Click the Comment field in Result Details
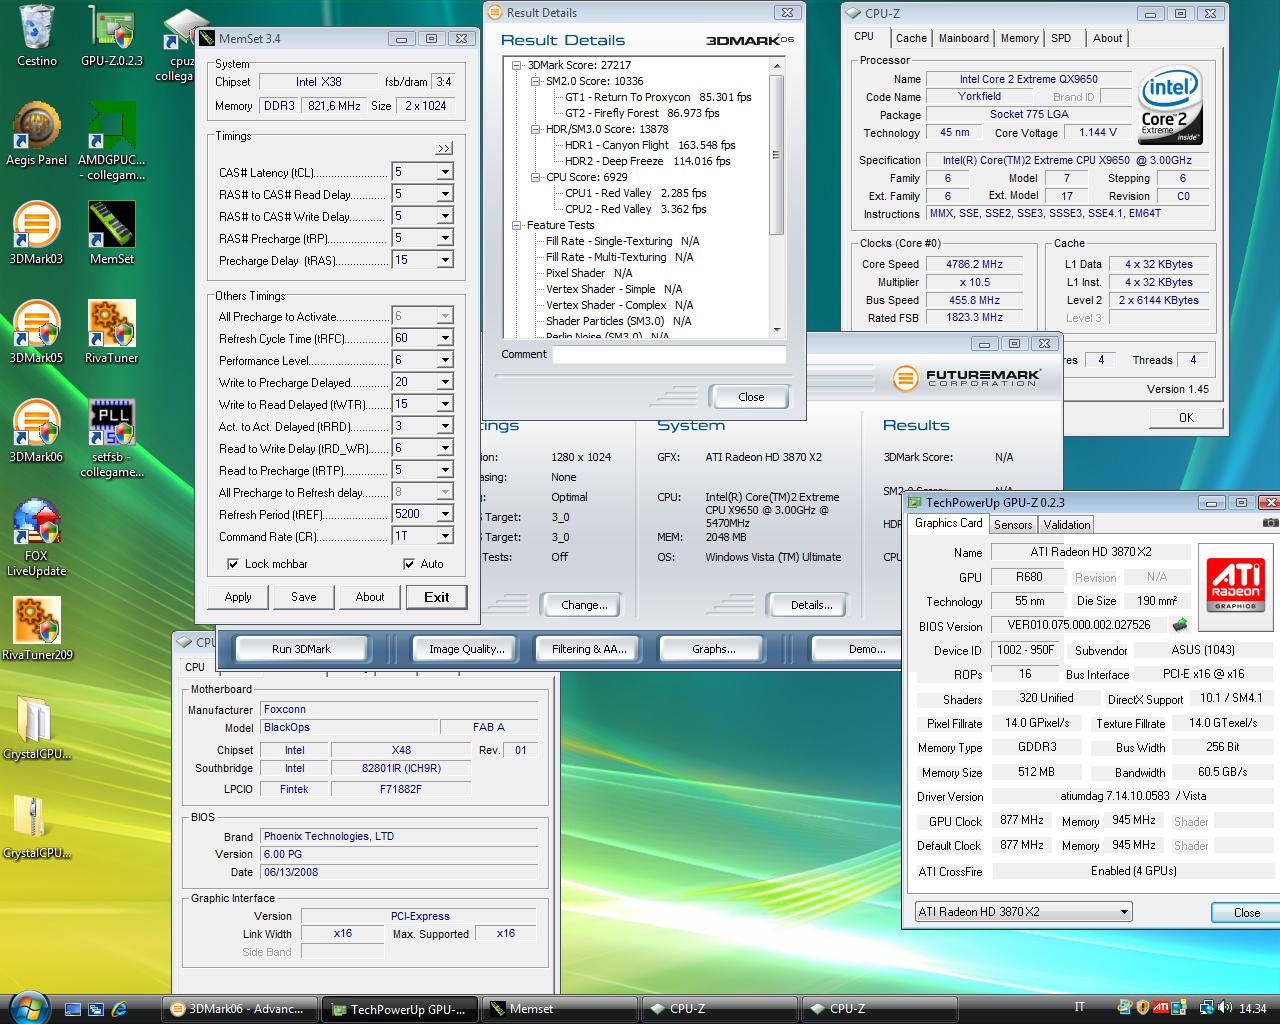This screenshot has width=1280, height=1024. coord(669,354)
